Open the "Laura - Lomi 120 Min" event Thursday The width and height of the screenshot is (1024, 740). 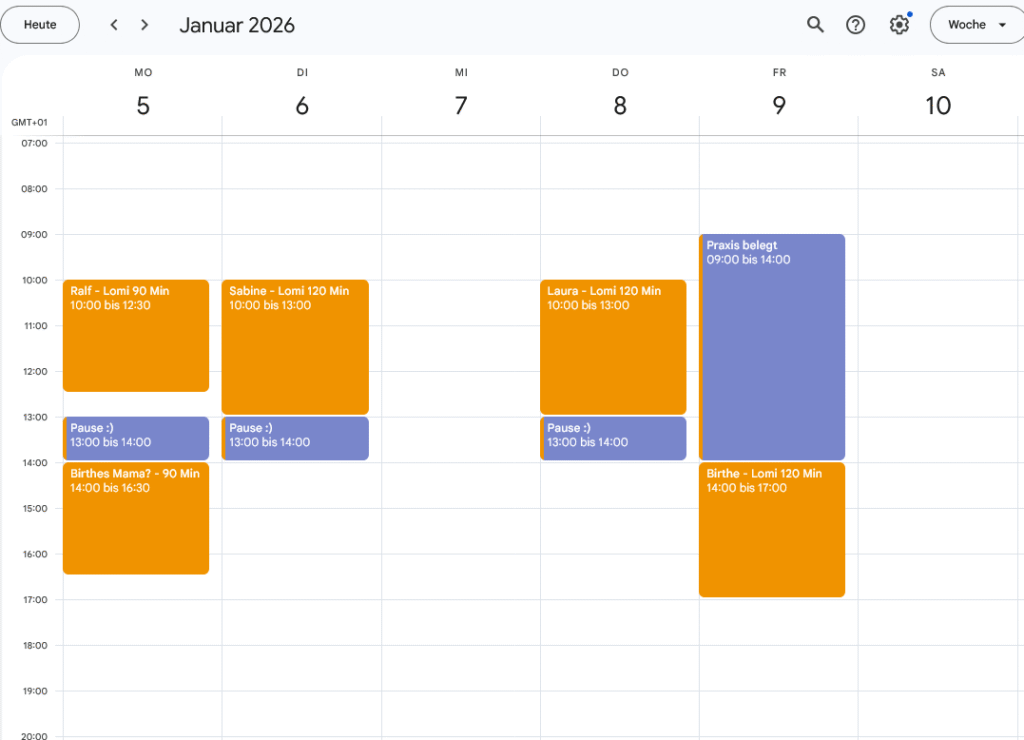click(612, 345)
